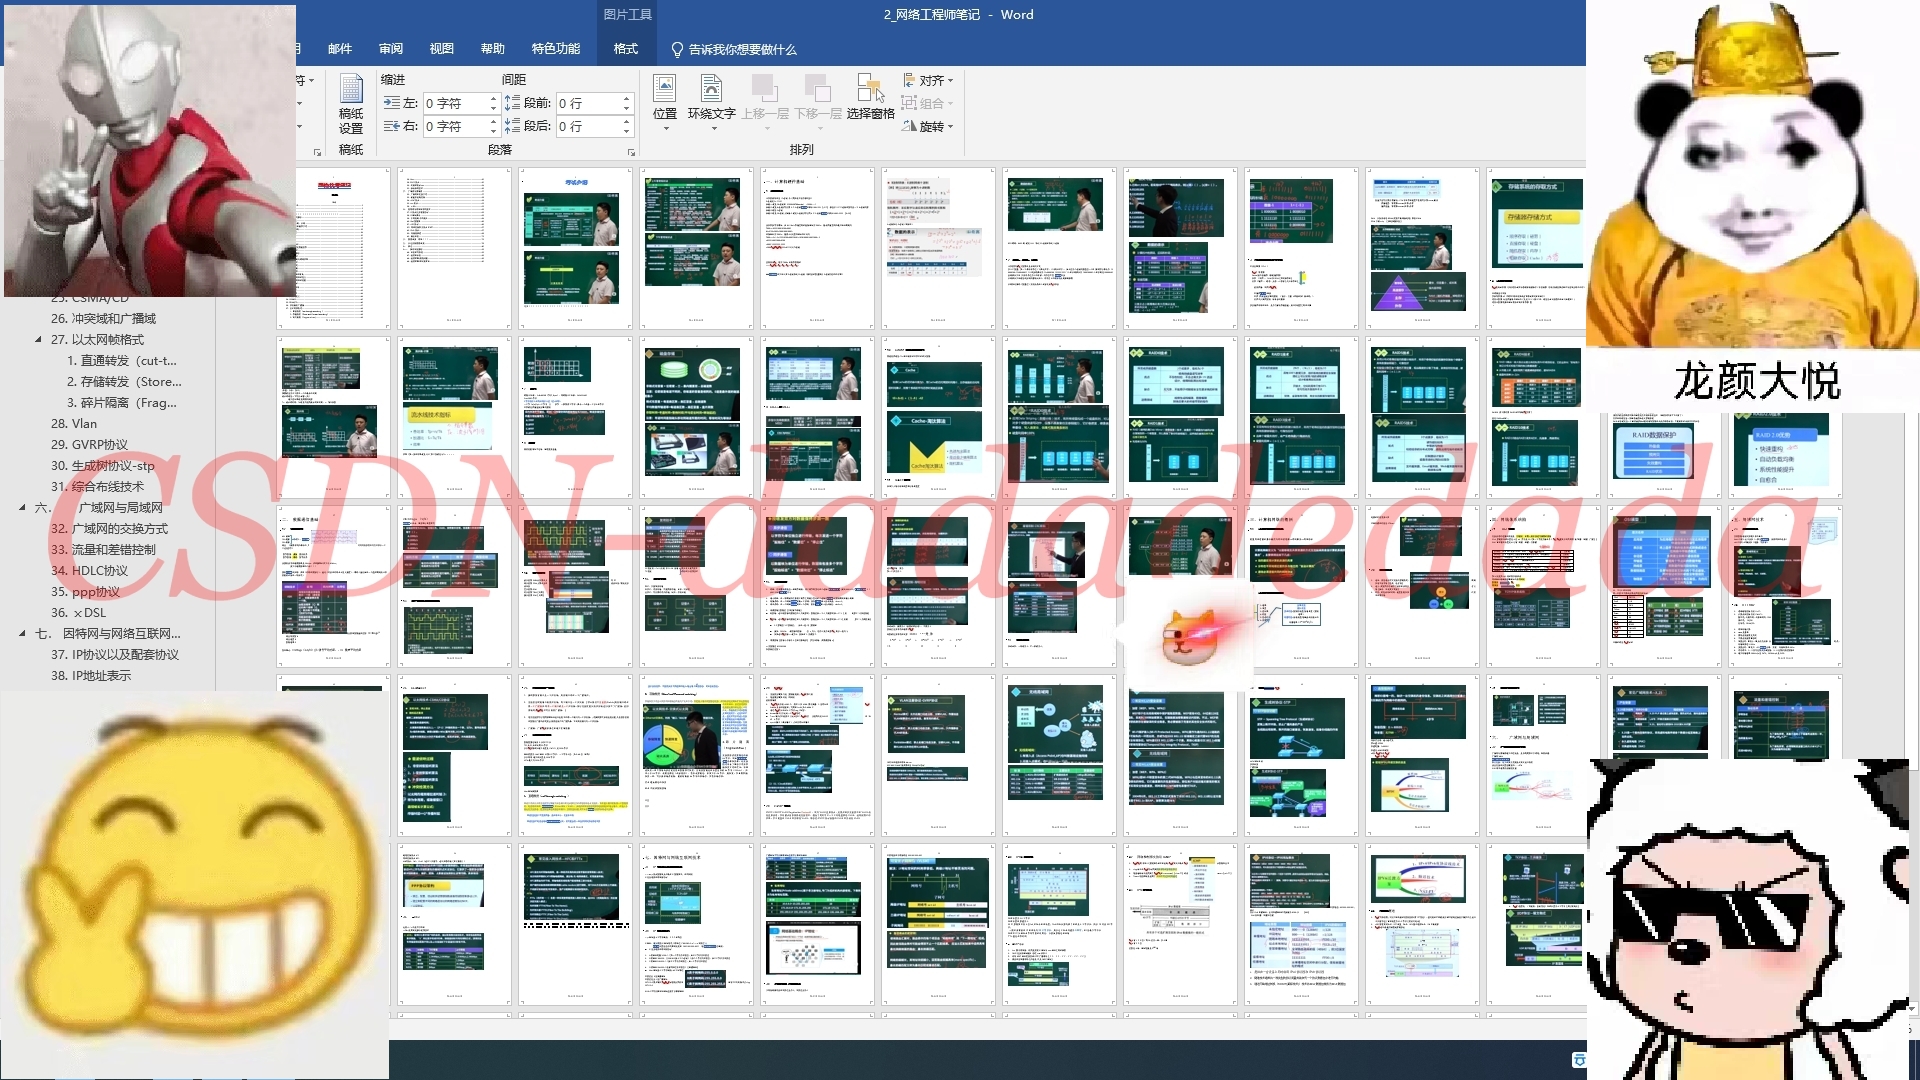
Task: Open the 对齐 (Align) dropdown
Action: [x=929, y=80]
